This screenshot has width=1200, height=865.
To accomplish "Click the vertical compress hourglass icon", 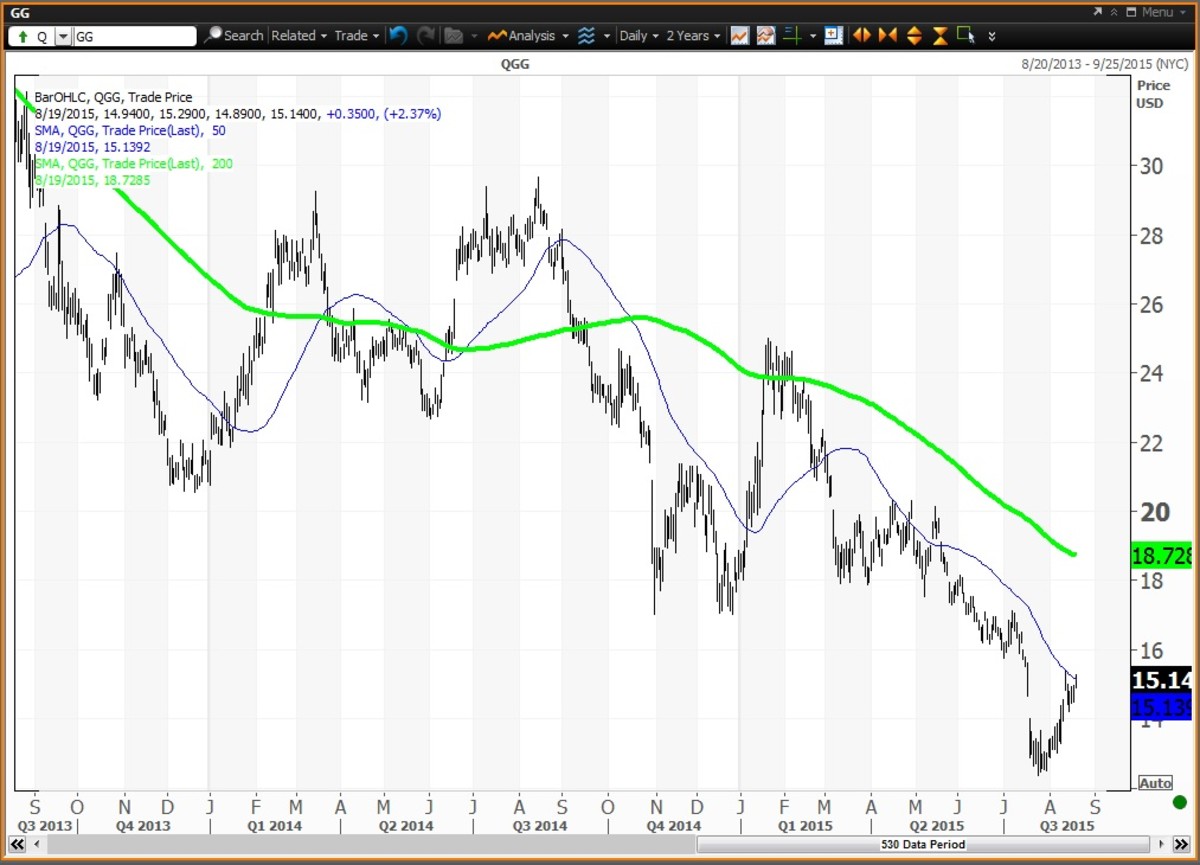I will pyautogui.click(x=940, y=36).
